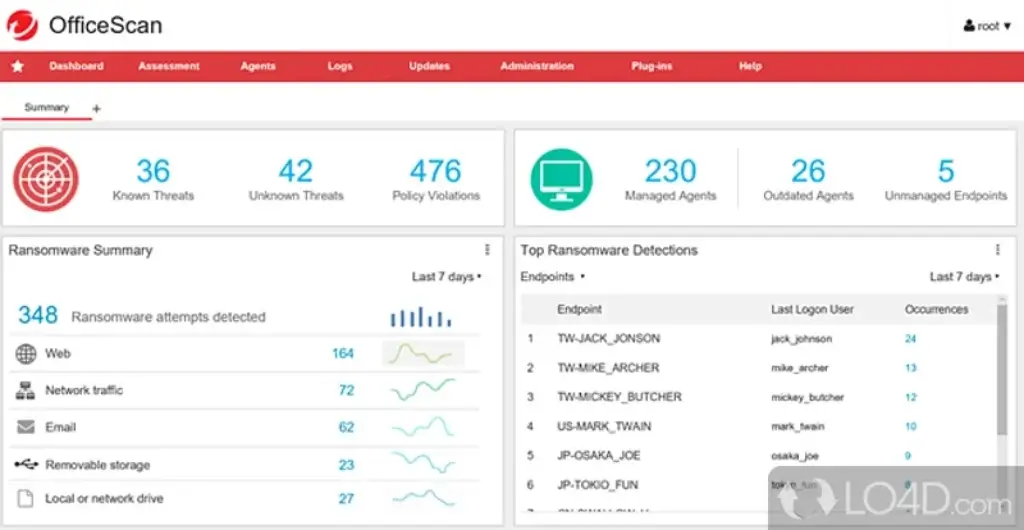Open the Updates menu
Screen dimensions: 1024x530
pyautogui.click(x=430, y=66)
